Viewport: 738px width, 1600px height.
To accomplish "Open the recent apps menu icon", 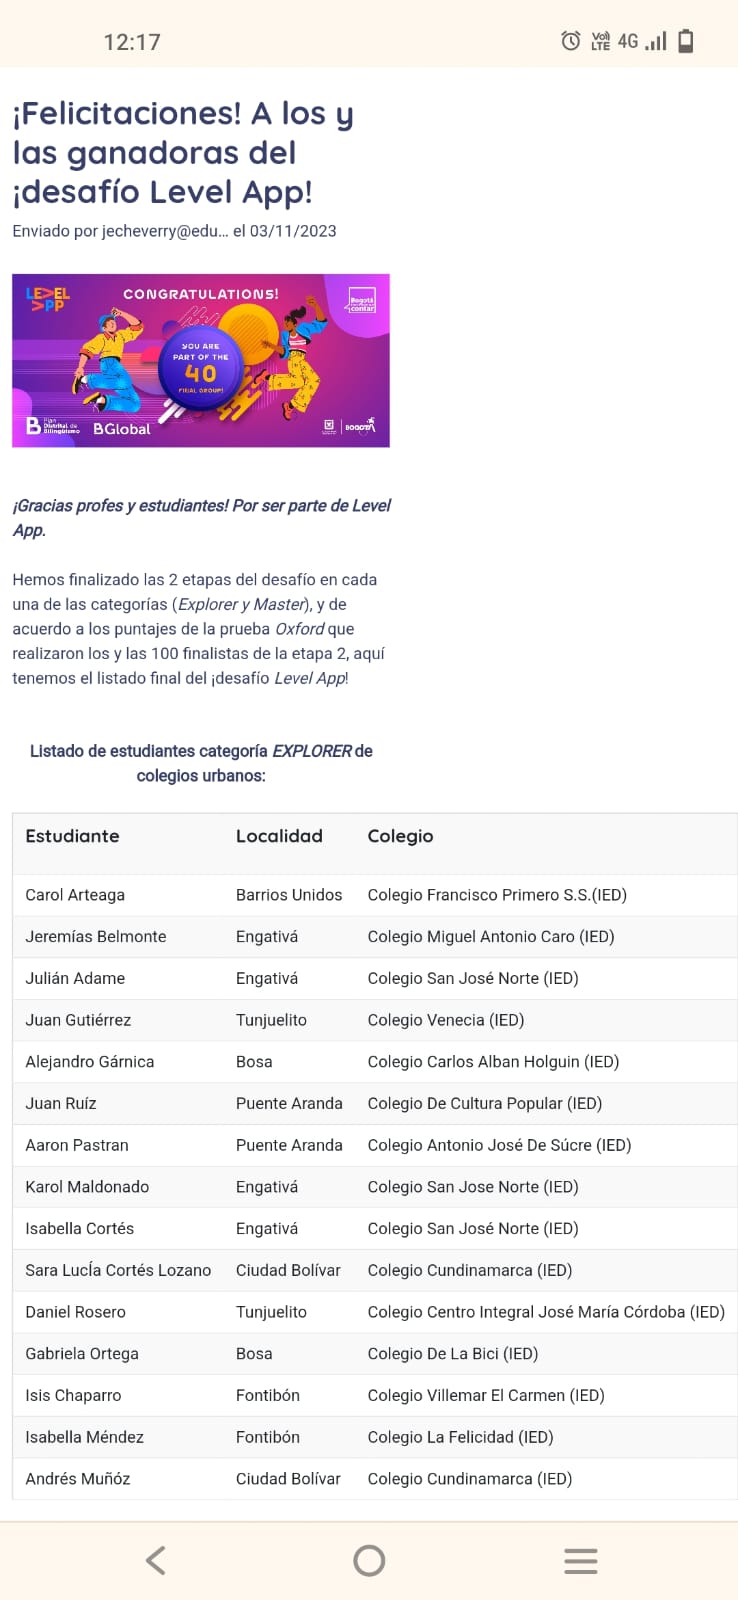I will tap(580, 1560).
